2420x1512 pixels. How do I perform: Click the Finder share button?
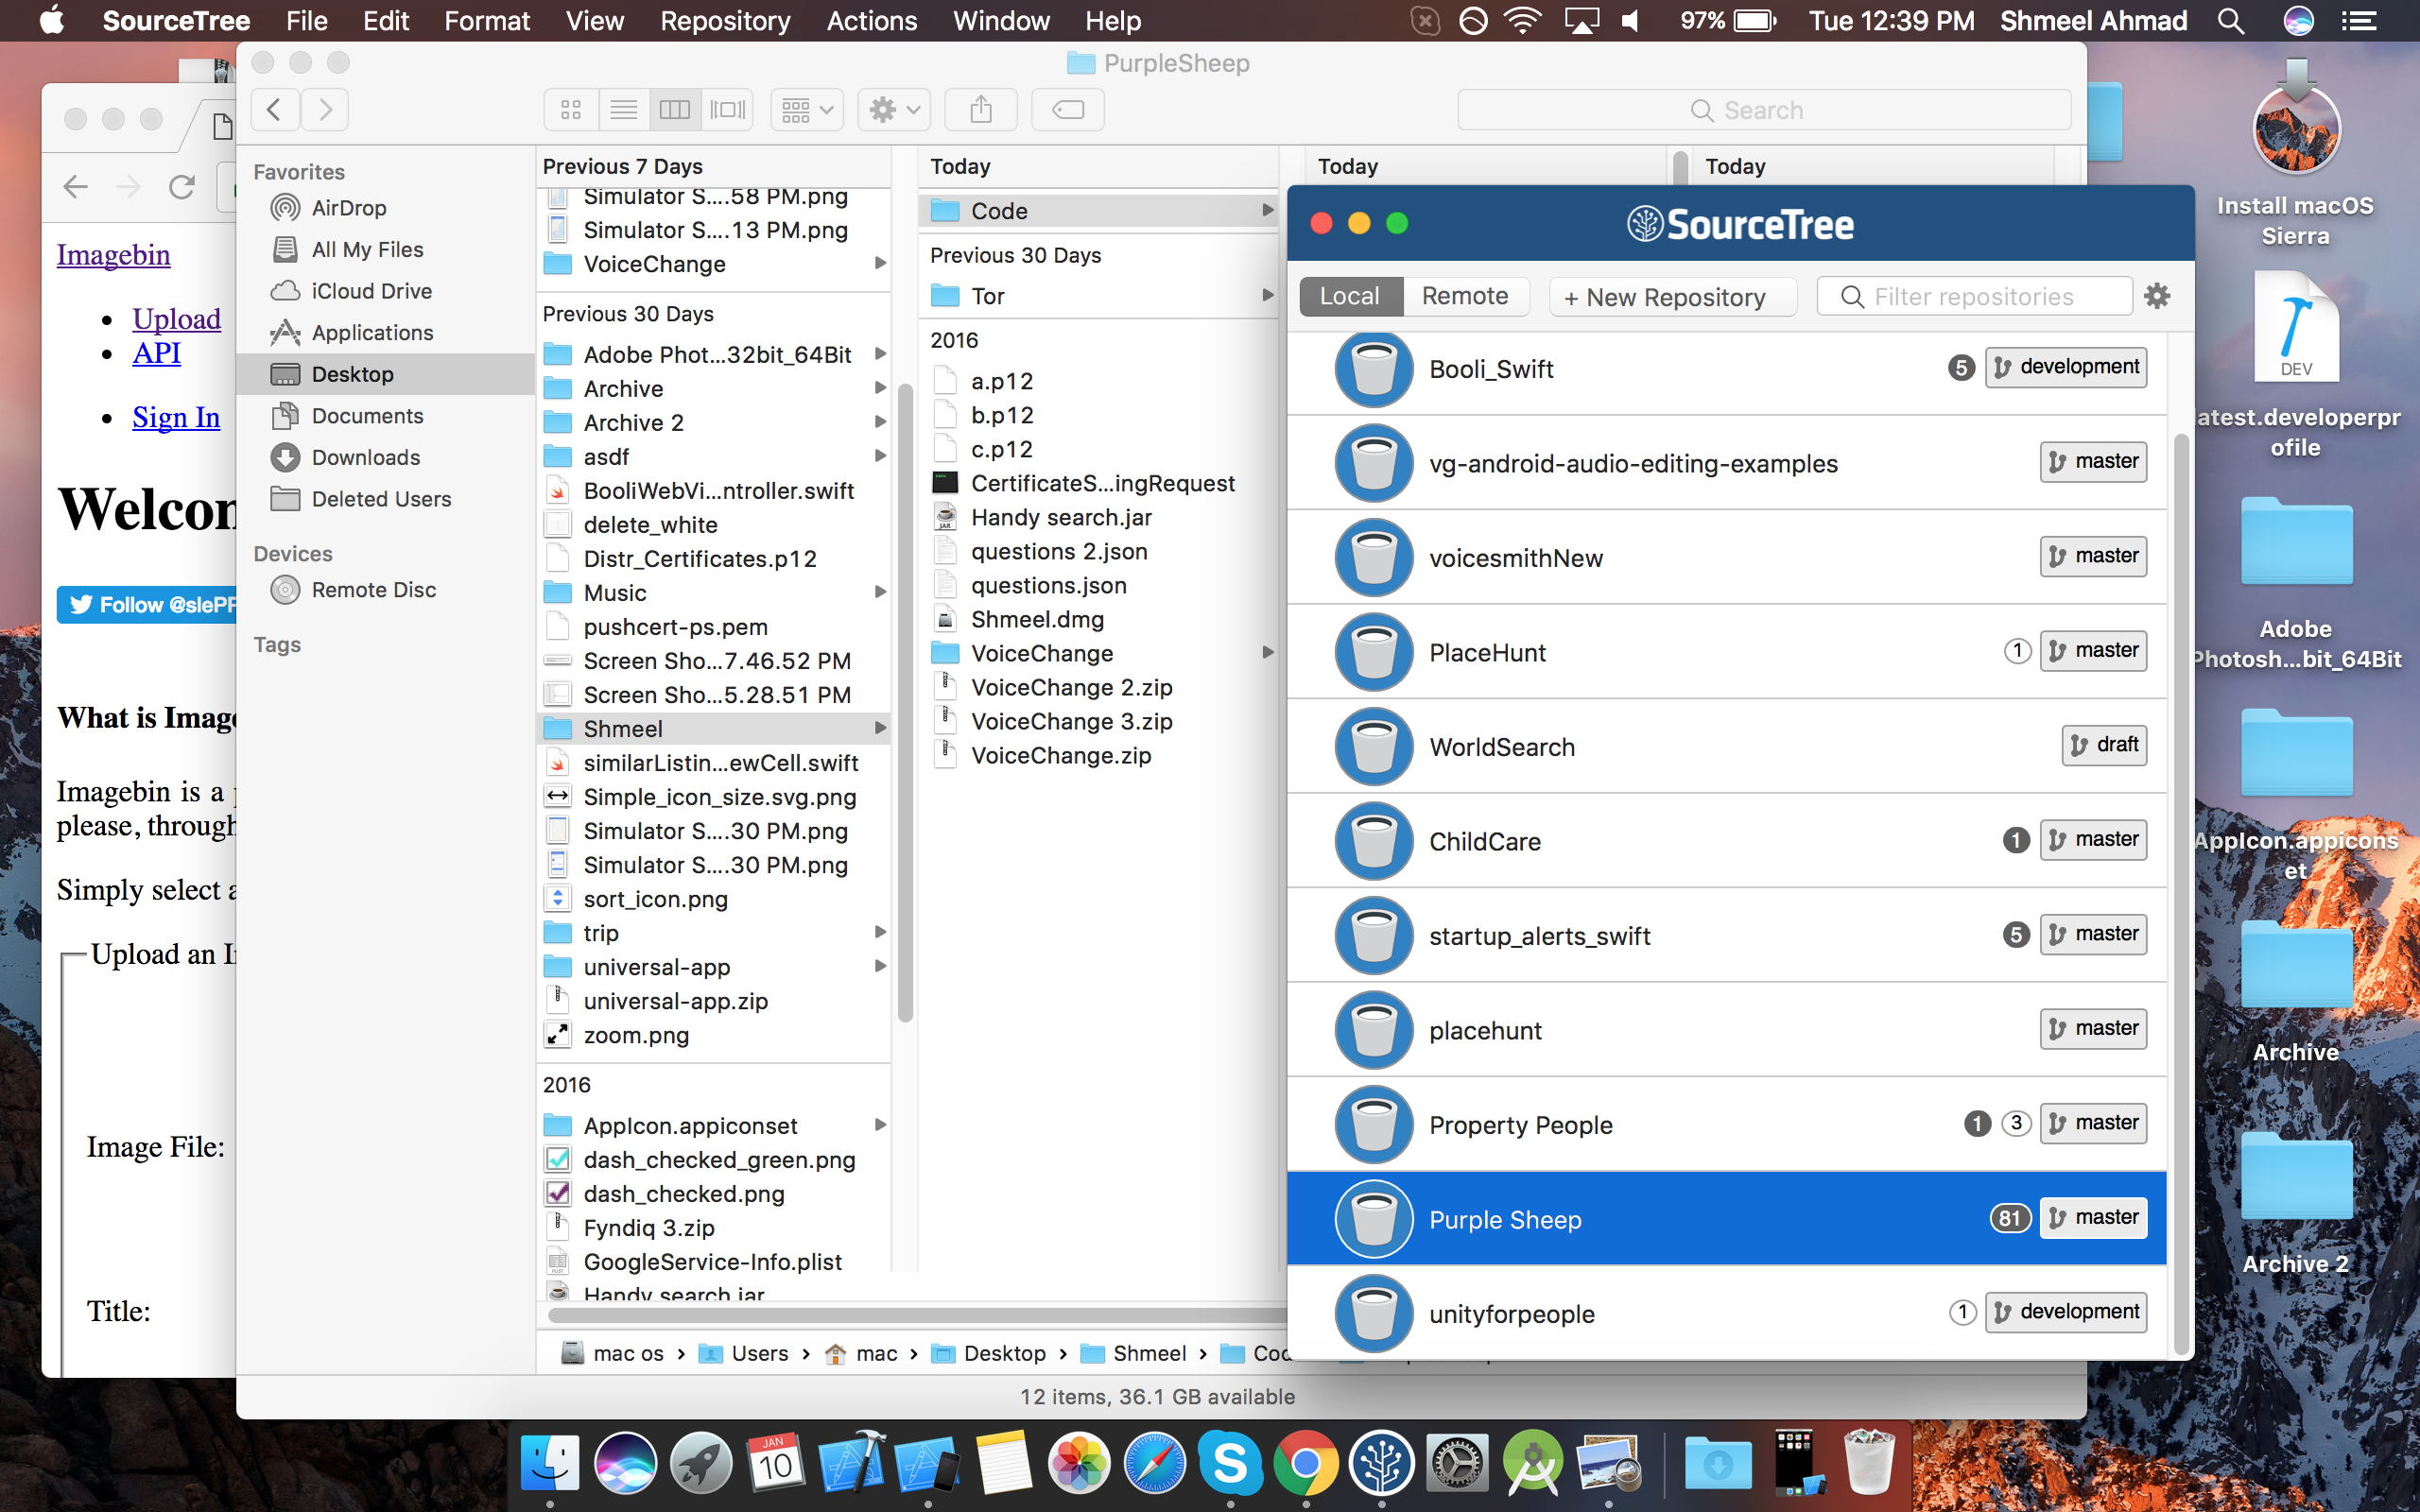[x=981, y=109]
